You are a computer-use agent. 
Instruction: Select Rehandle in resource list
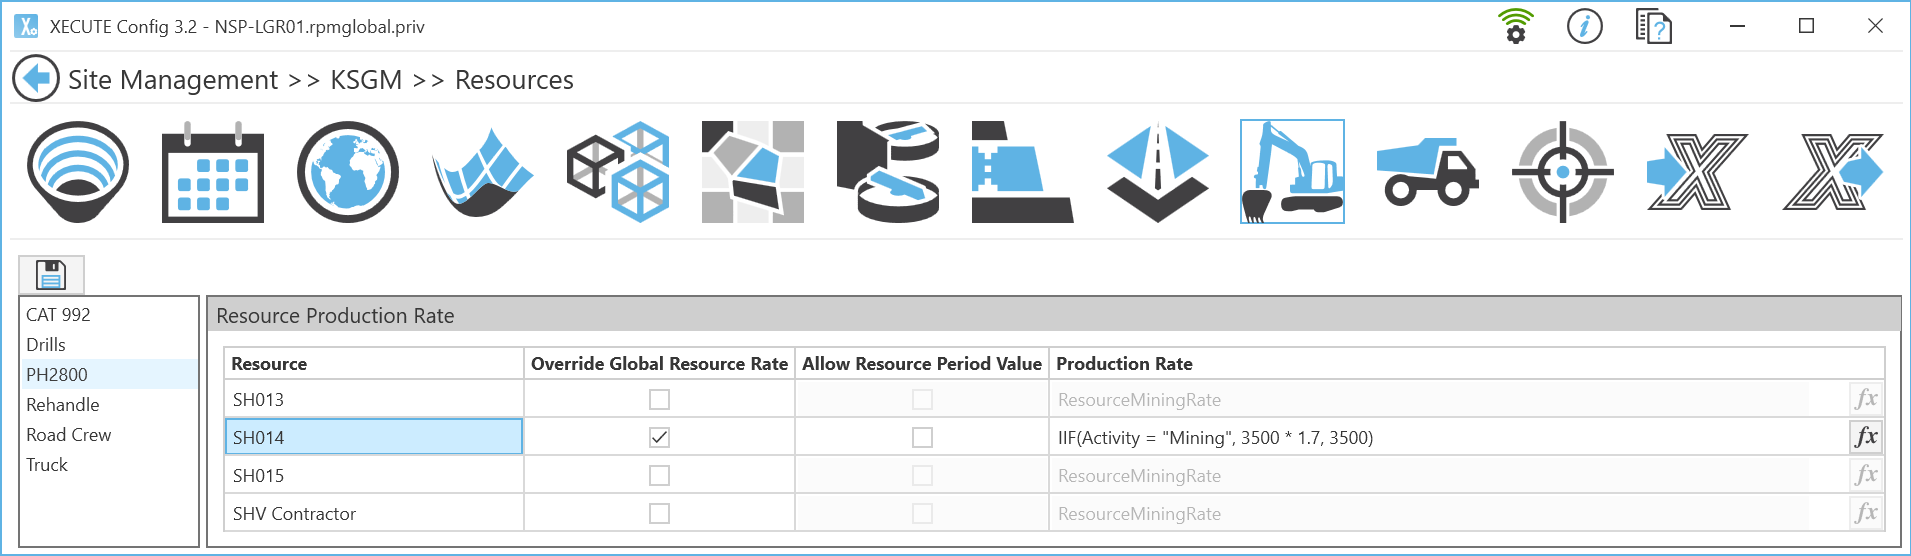pyautogui.click(x=109, y=404)
